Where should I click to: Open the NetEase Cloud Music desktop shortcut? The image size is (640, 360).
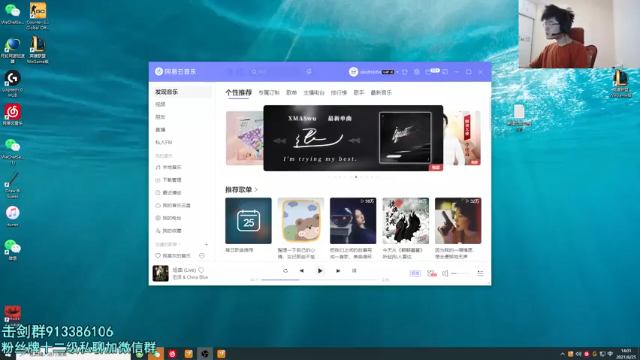(x=13, y=114)
